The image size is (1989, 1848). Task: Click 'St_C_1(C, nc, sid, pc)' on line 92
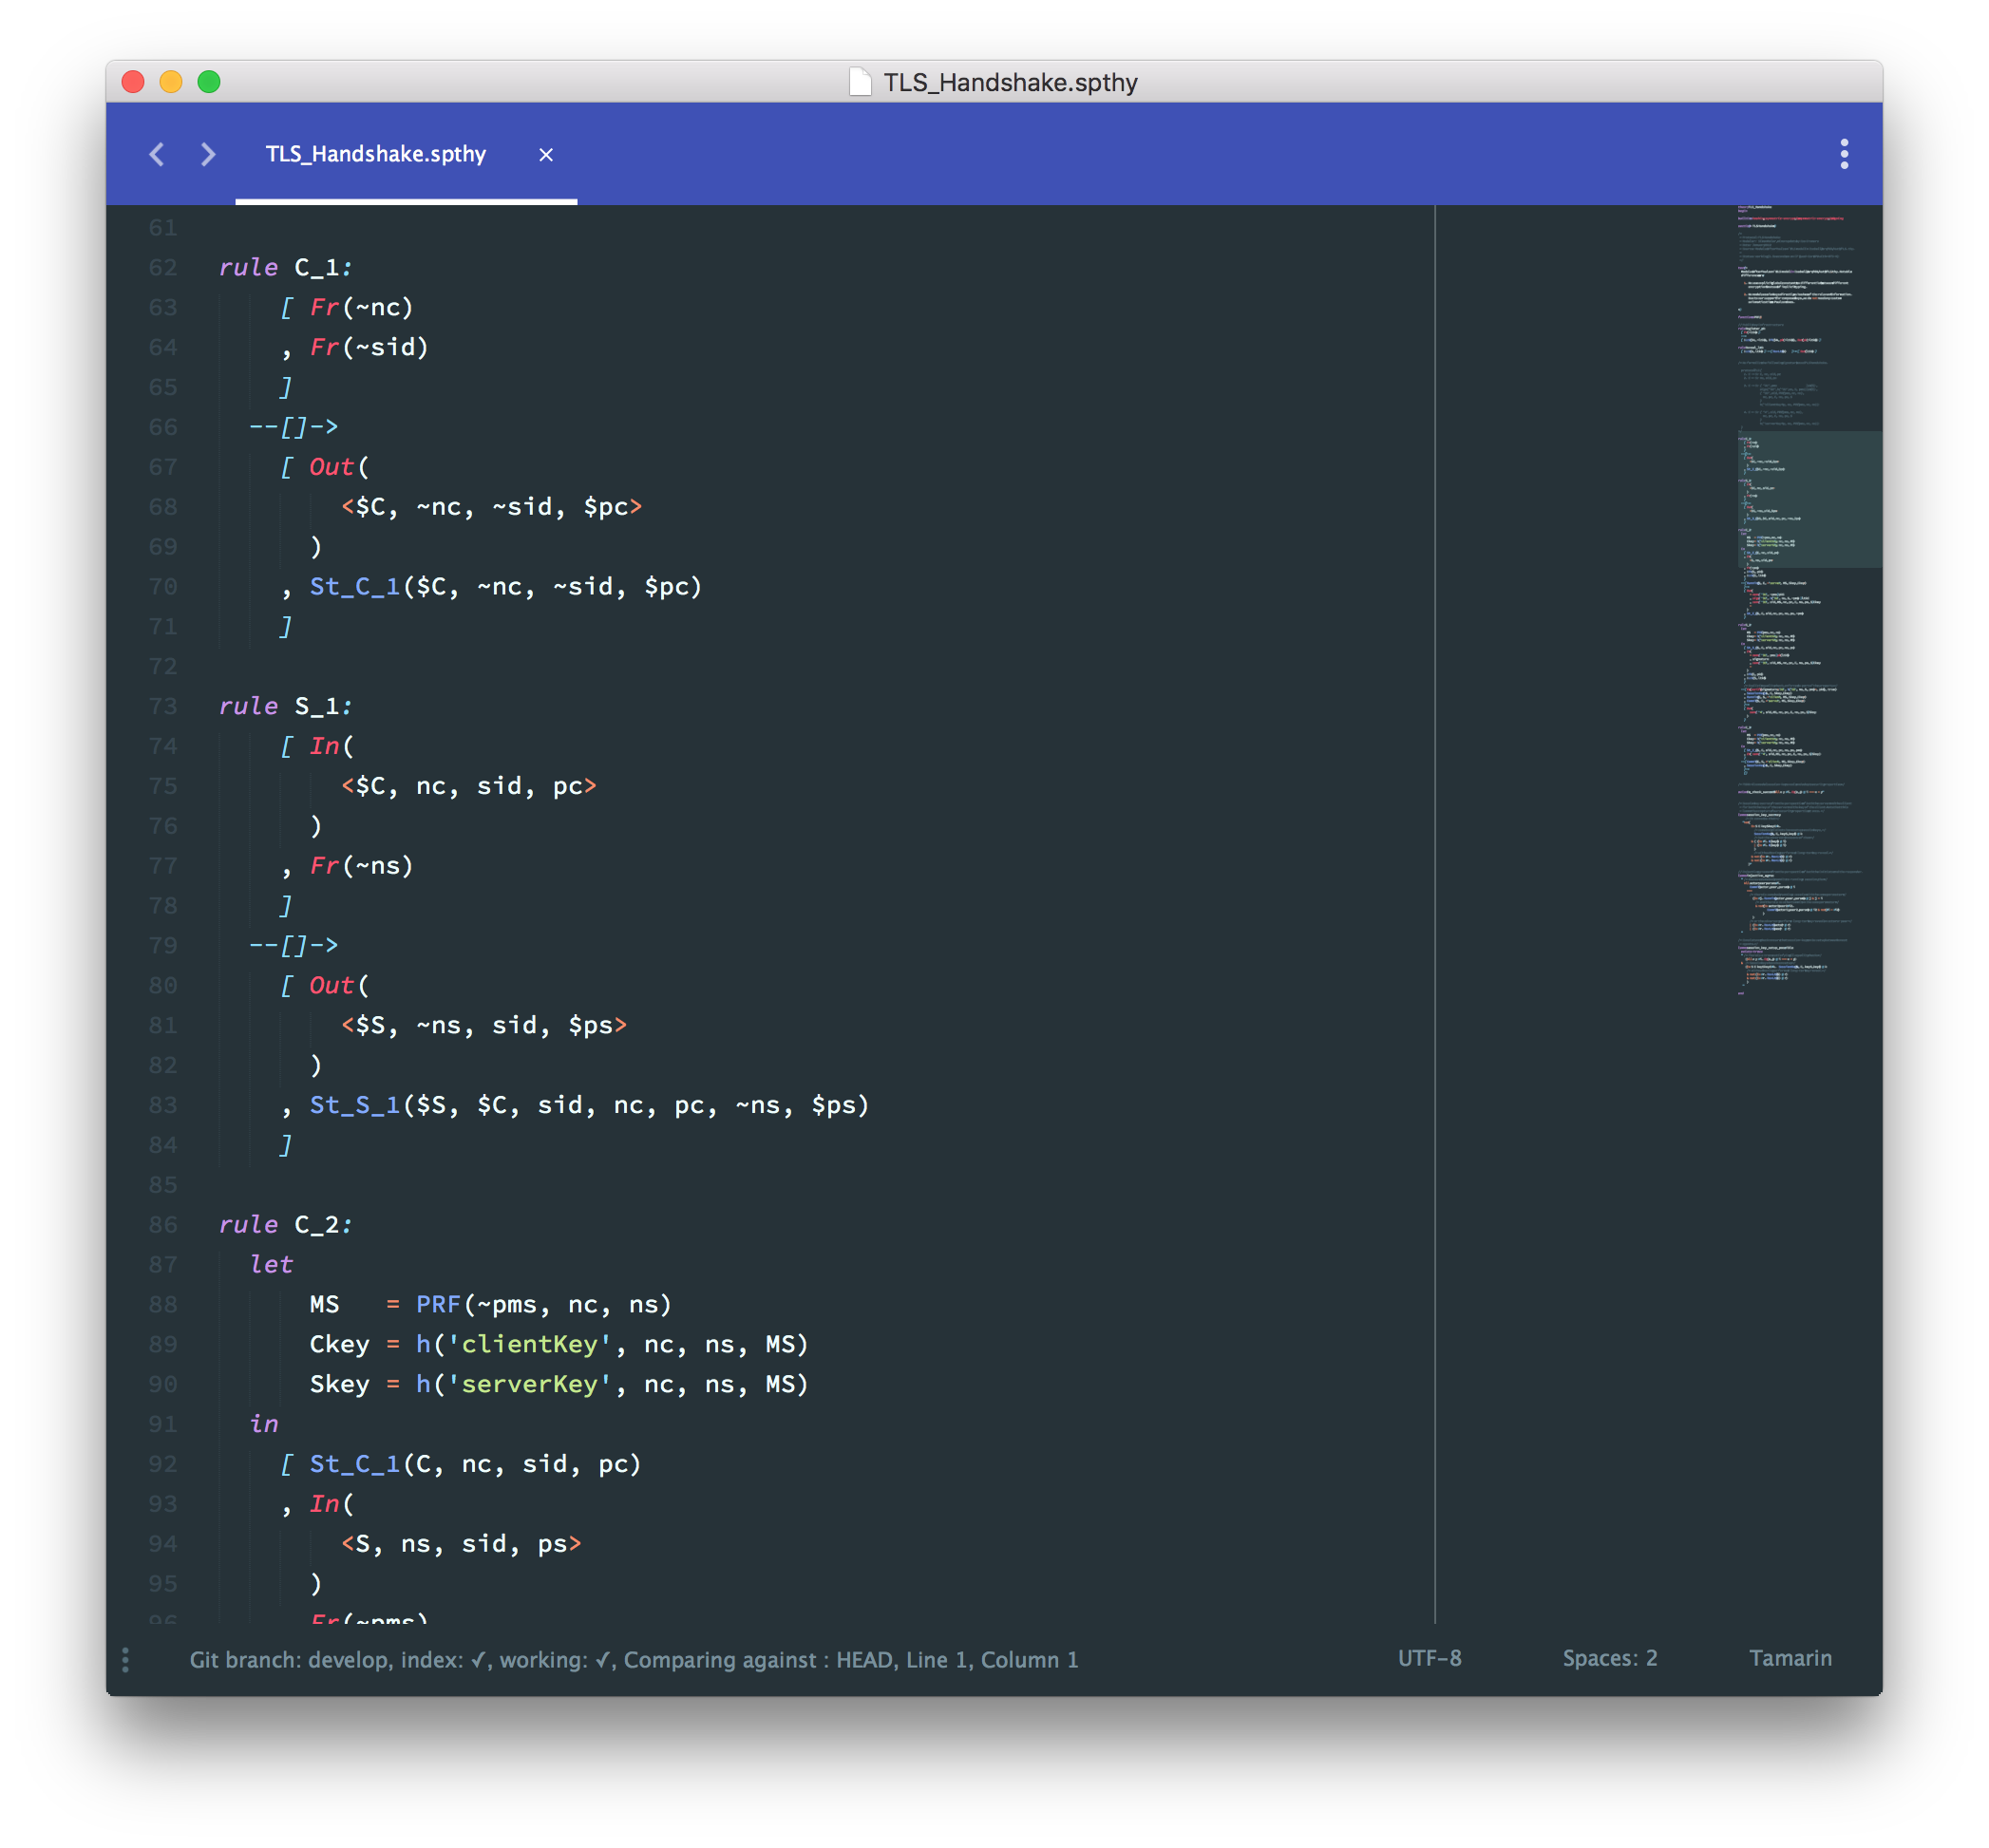coord(475,1465)
